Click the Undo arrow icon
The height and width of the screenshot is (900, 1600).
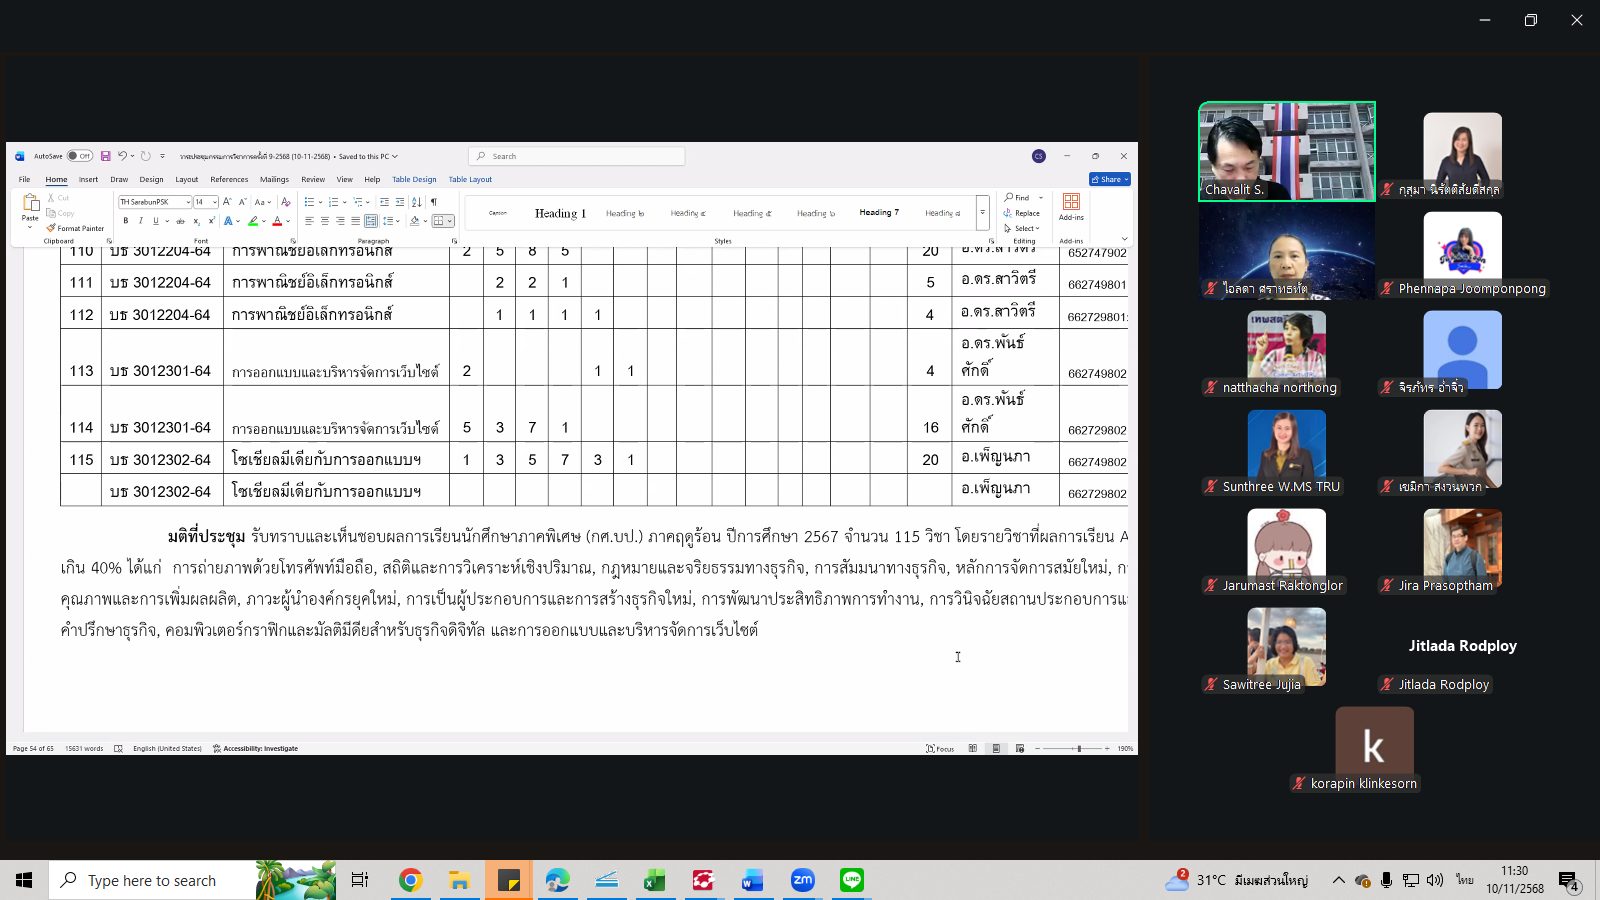coord(122,156)
